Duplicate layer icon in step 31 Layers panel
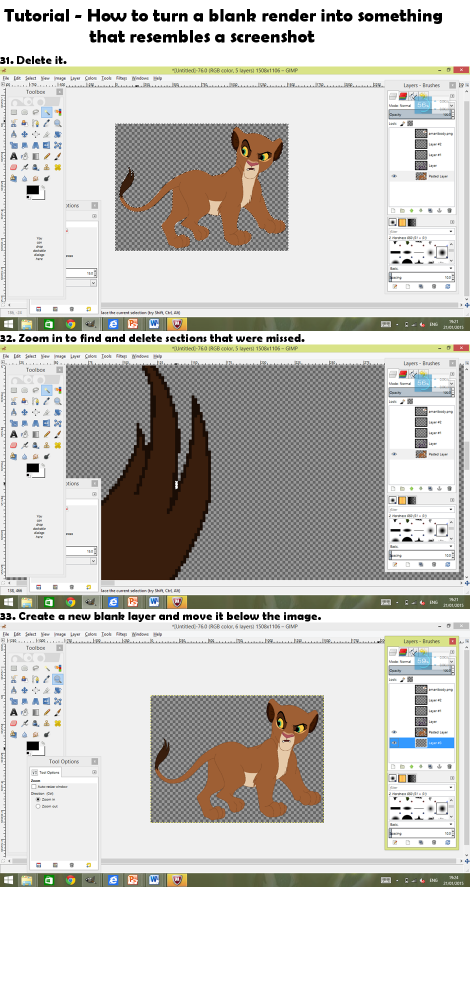The image size is (470, 1000). 430,210
